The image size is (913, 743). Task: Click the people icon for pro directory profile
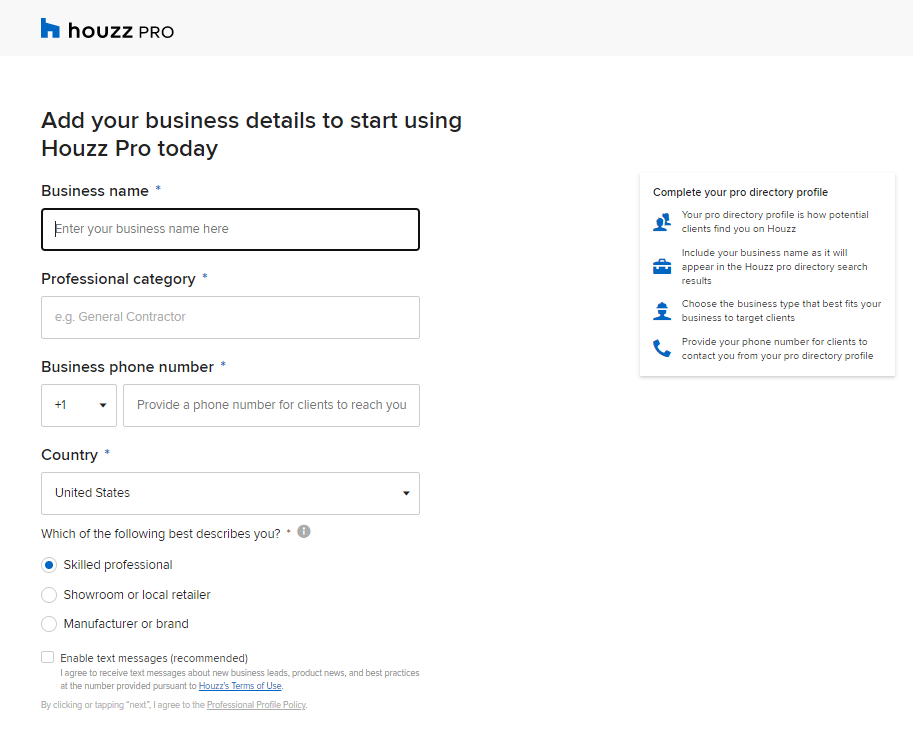662,222
